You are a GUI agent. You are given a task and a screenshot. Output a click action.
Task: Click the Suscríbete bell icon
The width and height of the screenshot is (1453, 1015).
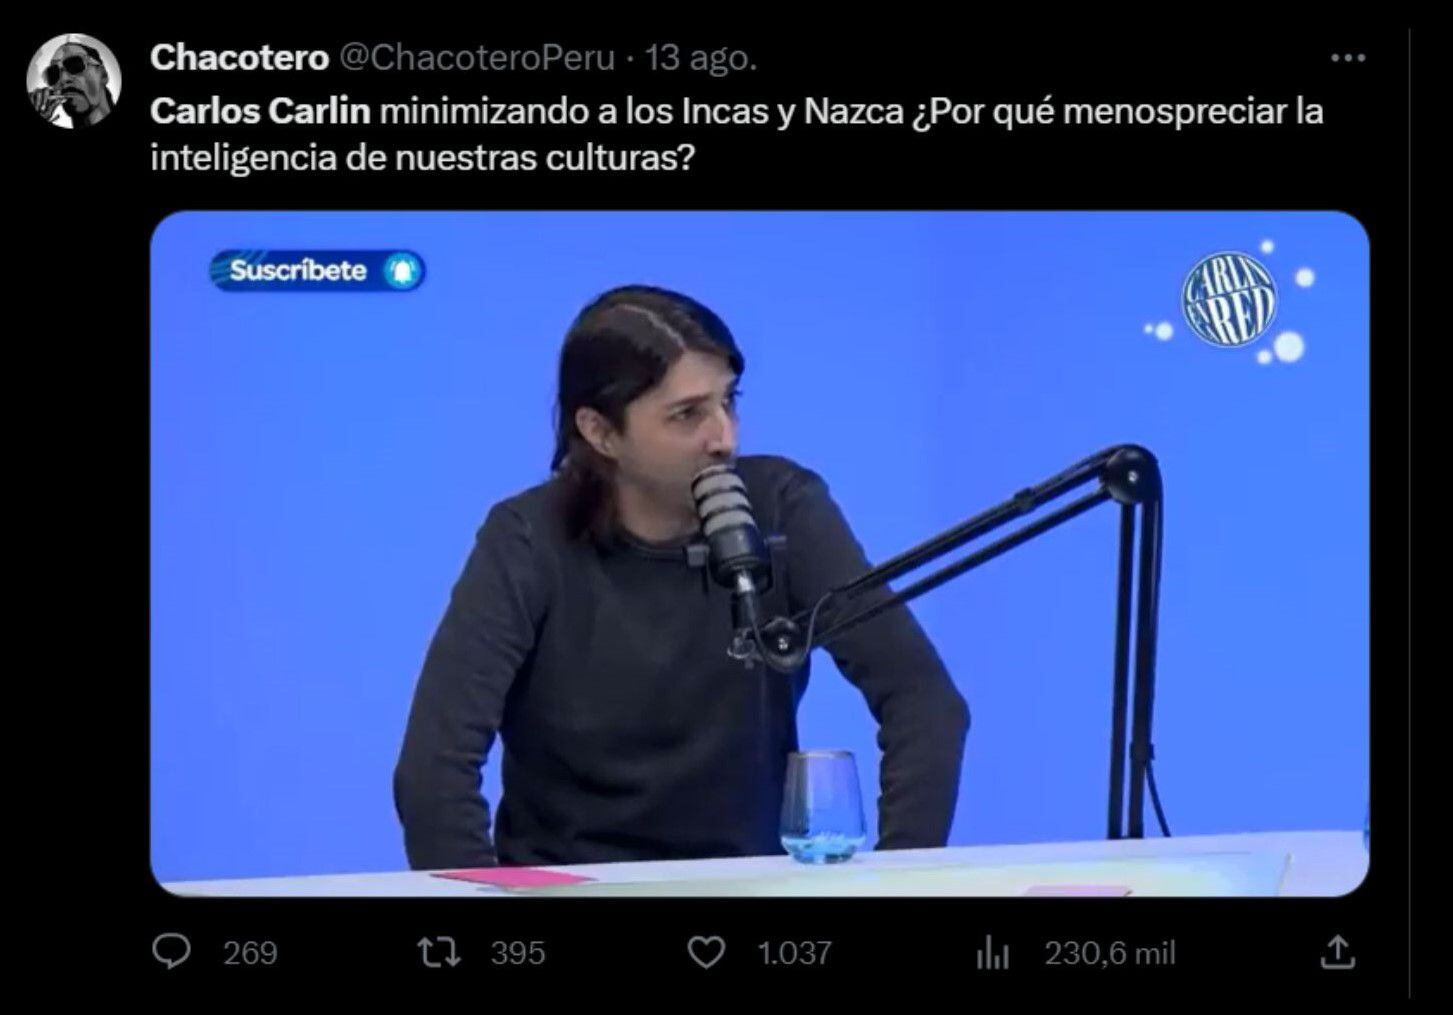click(403, 271)
